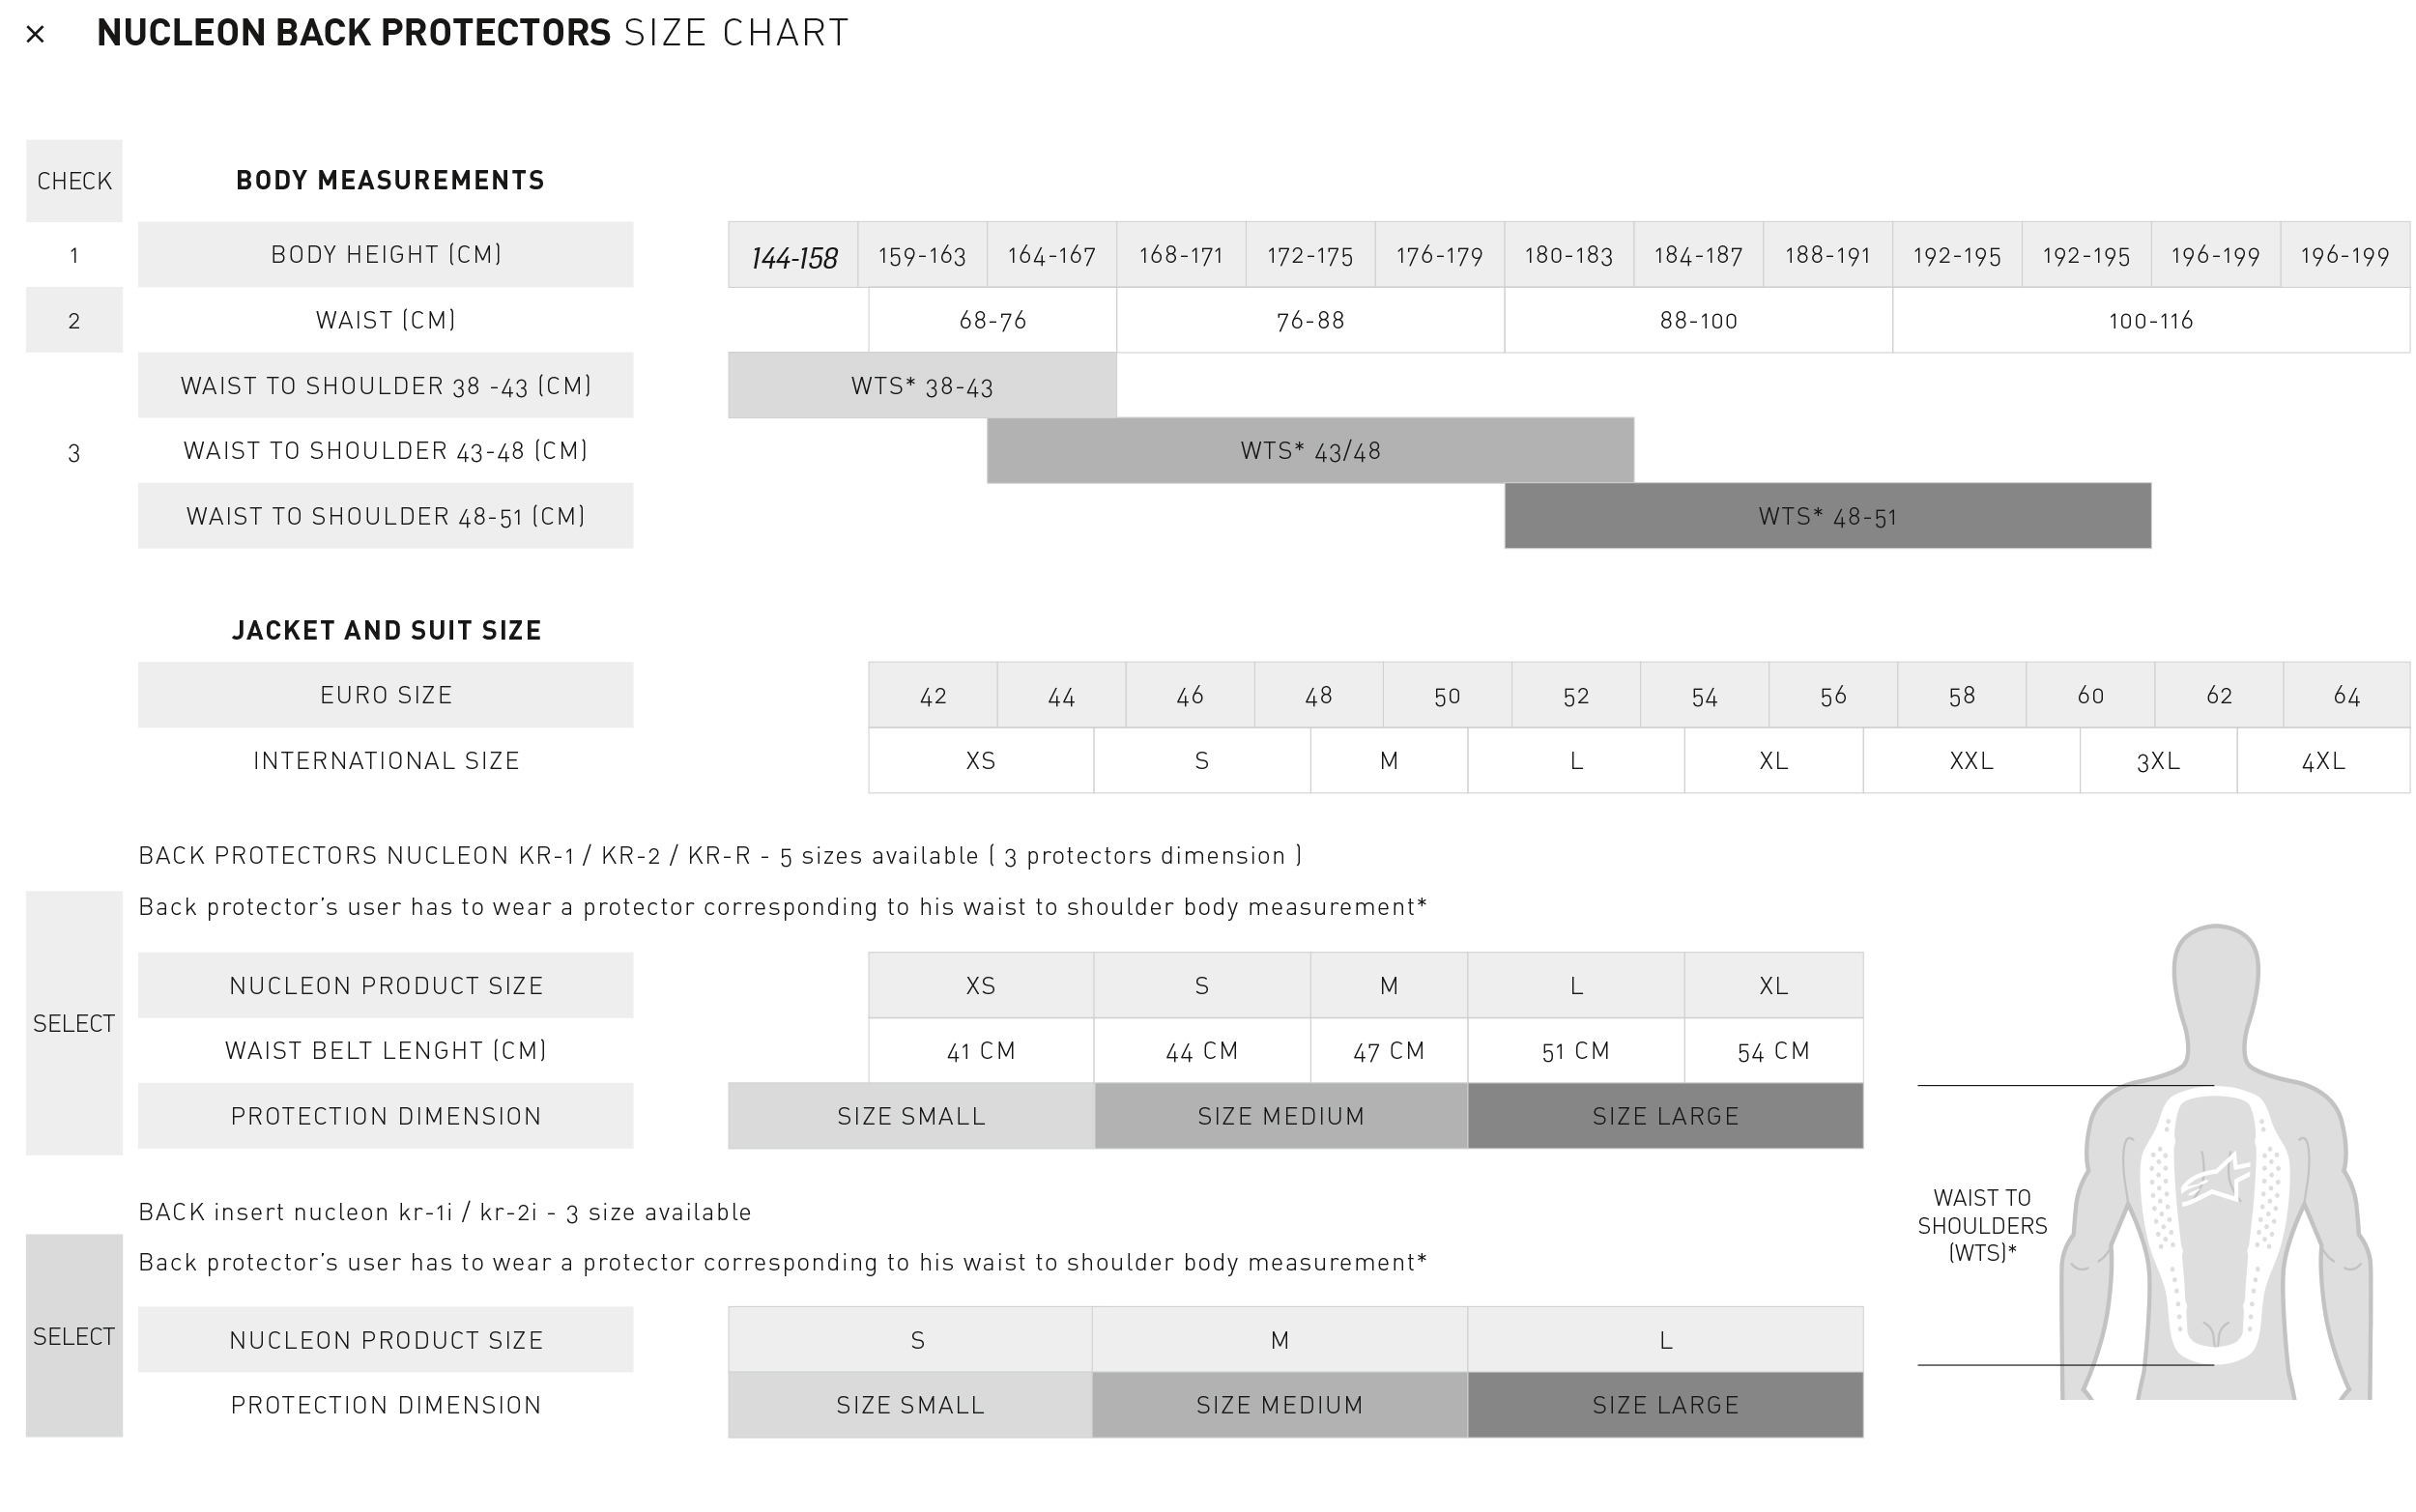Click SIZE MEDIUM in the KR-1 protection dimension row
This screenshot has height=1512, width=2416.
click(1281, 1116)
